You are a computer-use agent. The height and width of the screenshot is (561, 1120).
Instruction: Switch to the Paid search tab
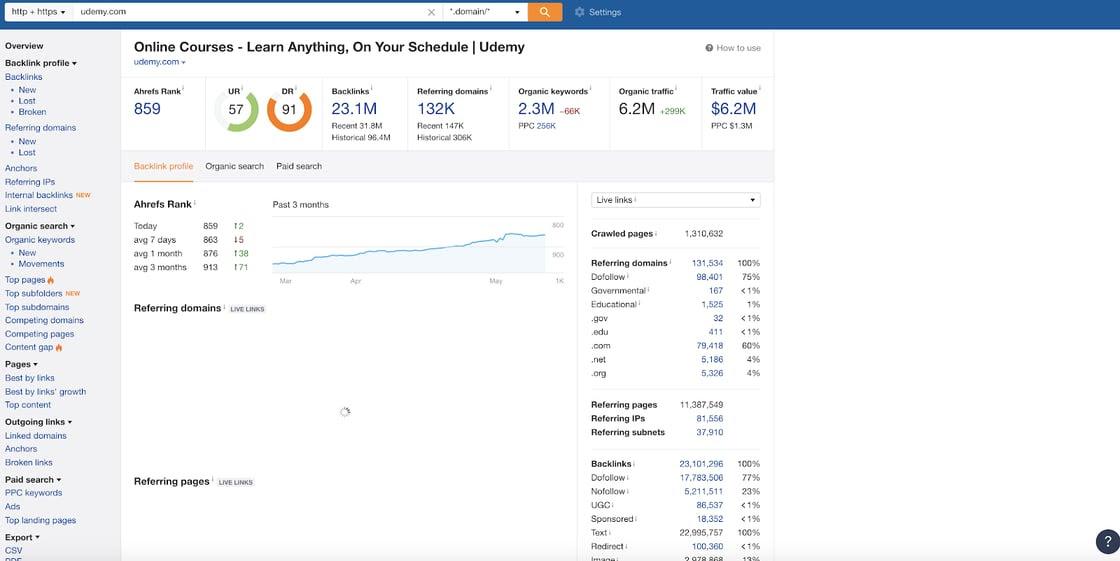point(299,166)
